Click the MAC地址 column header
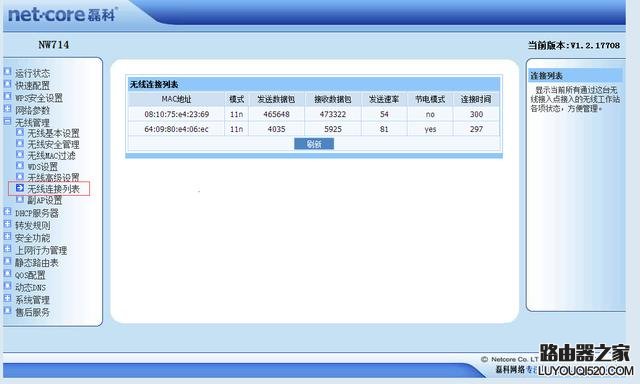This screenshot has width=640, height=384. 176,99
